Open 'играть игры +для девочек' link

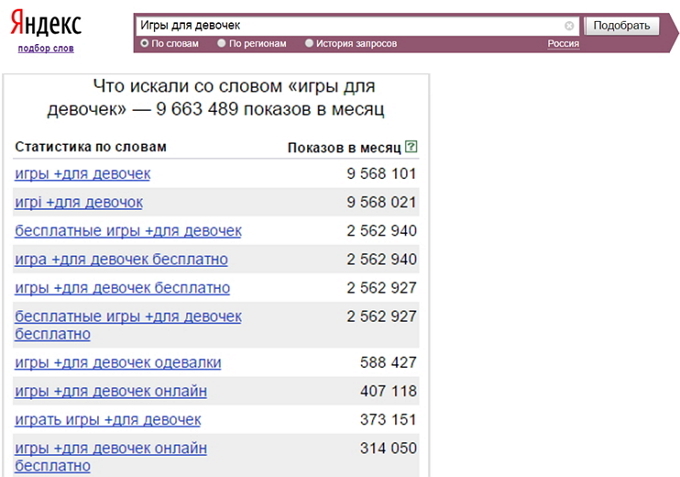point(108,419)
